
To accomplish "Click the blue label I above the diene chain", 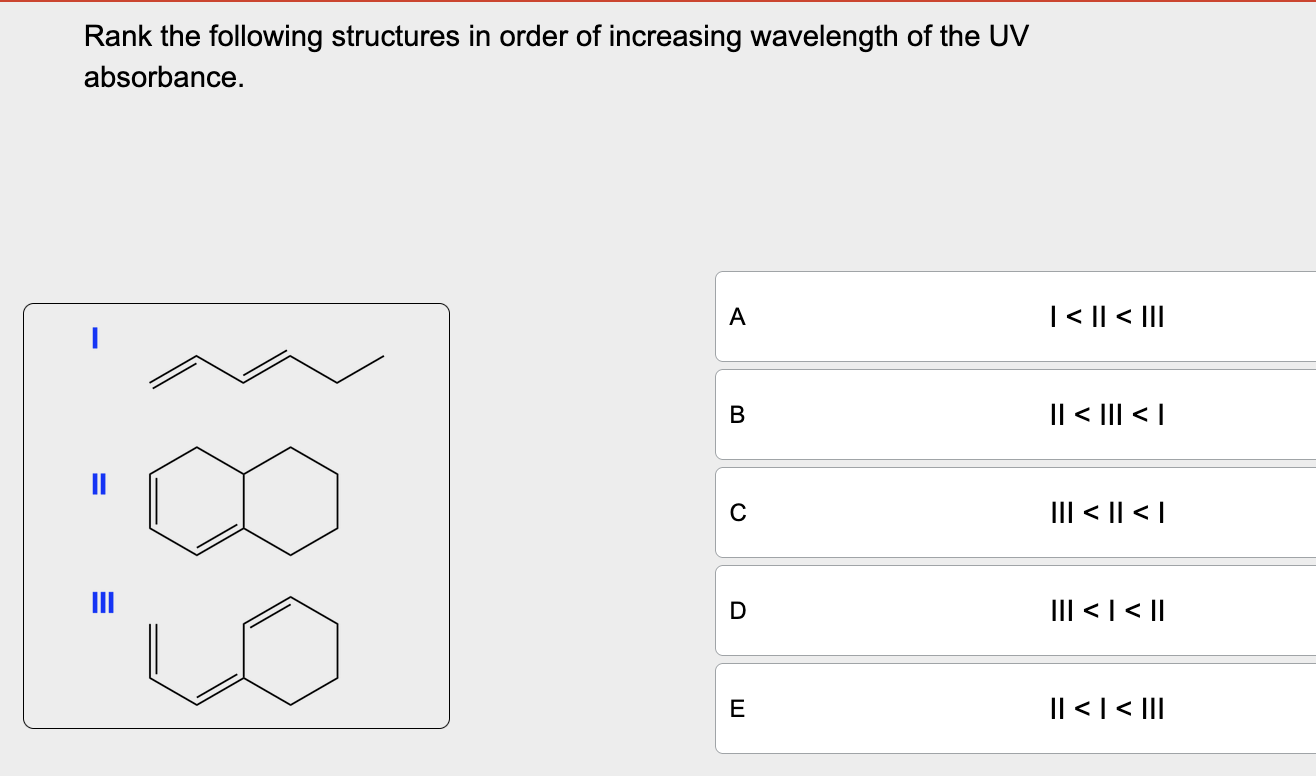I will [x=93, y=339].
